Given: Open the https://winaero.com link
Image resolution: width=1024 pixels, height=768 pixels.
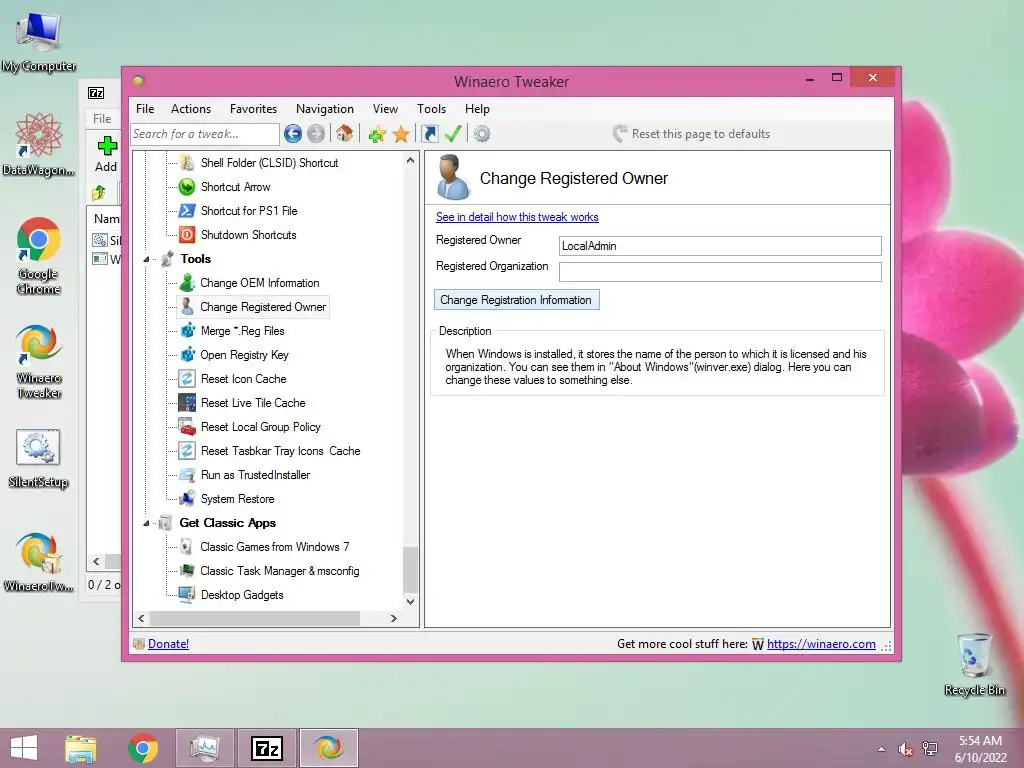Looking at the screenshot, I should 821,644.
